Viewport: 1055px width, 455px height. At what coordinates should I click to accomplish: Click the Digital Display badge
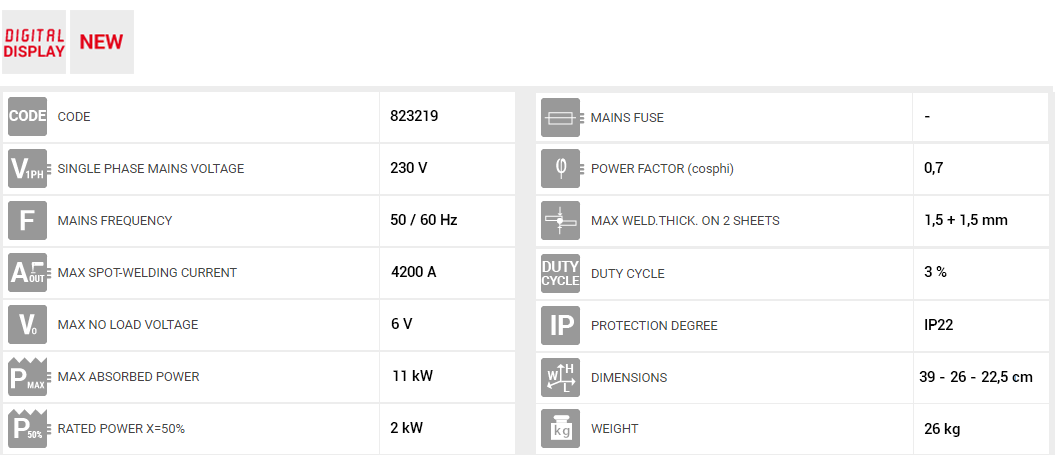(x=34, y=42)
